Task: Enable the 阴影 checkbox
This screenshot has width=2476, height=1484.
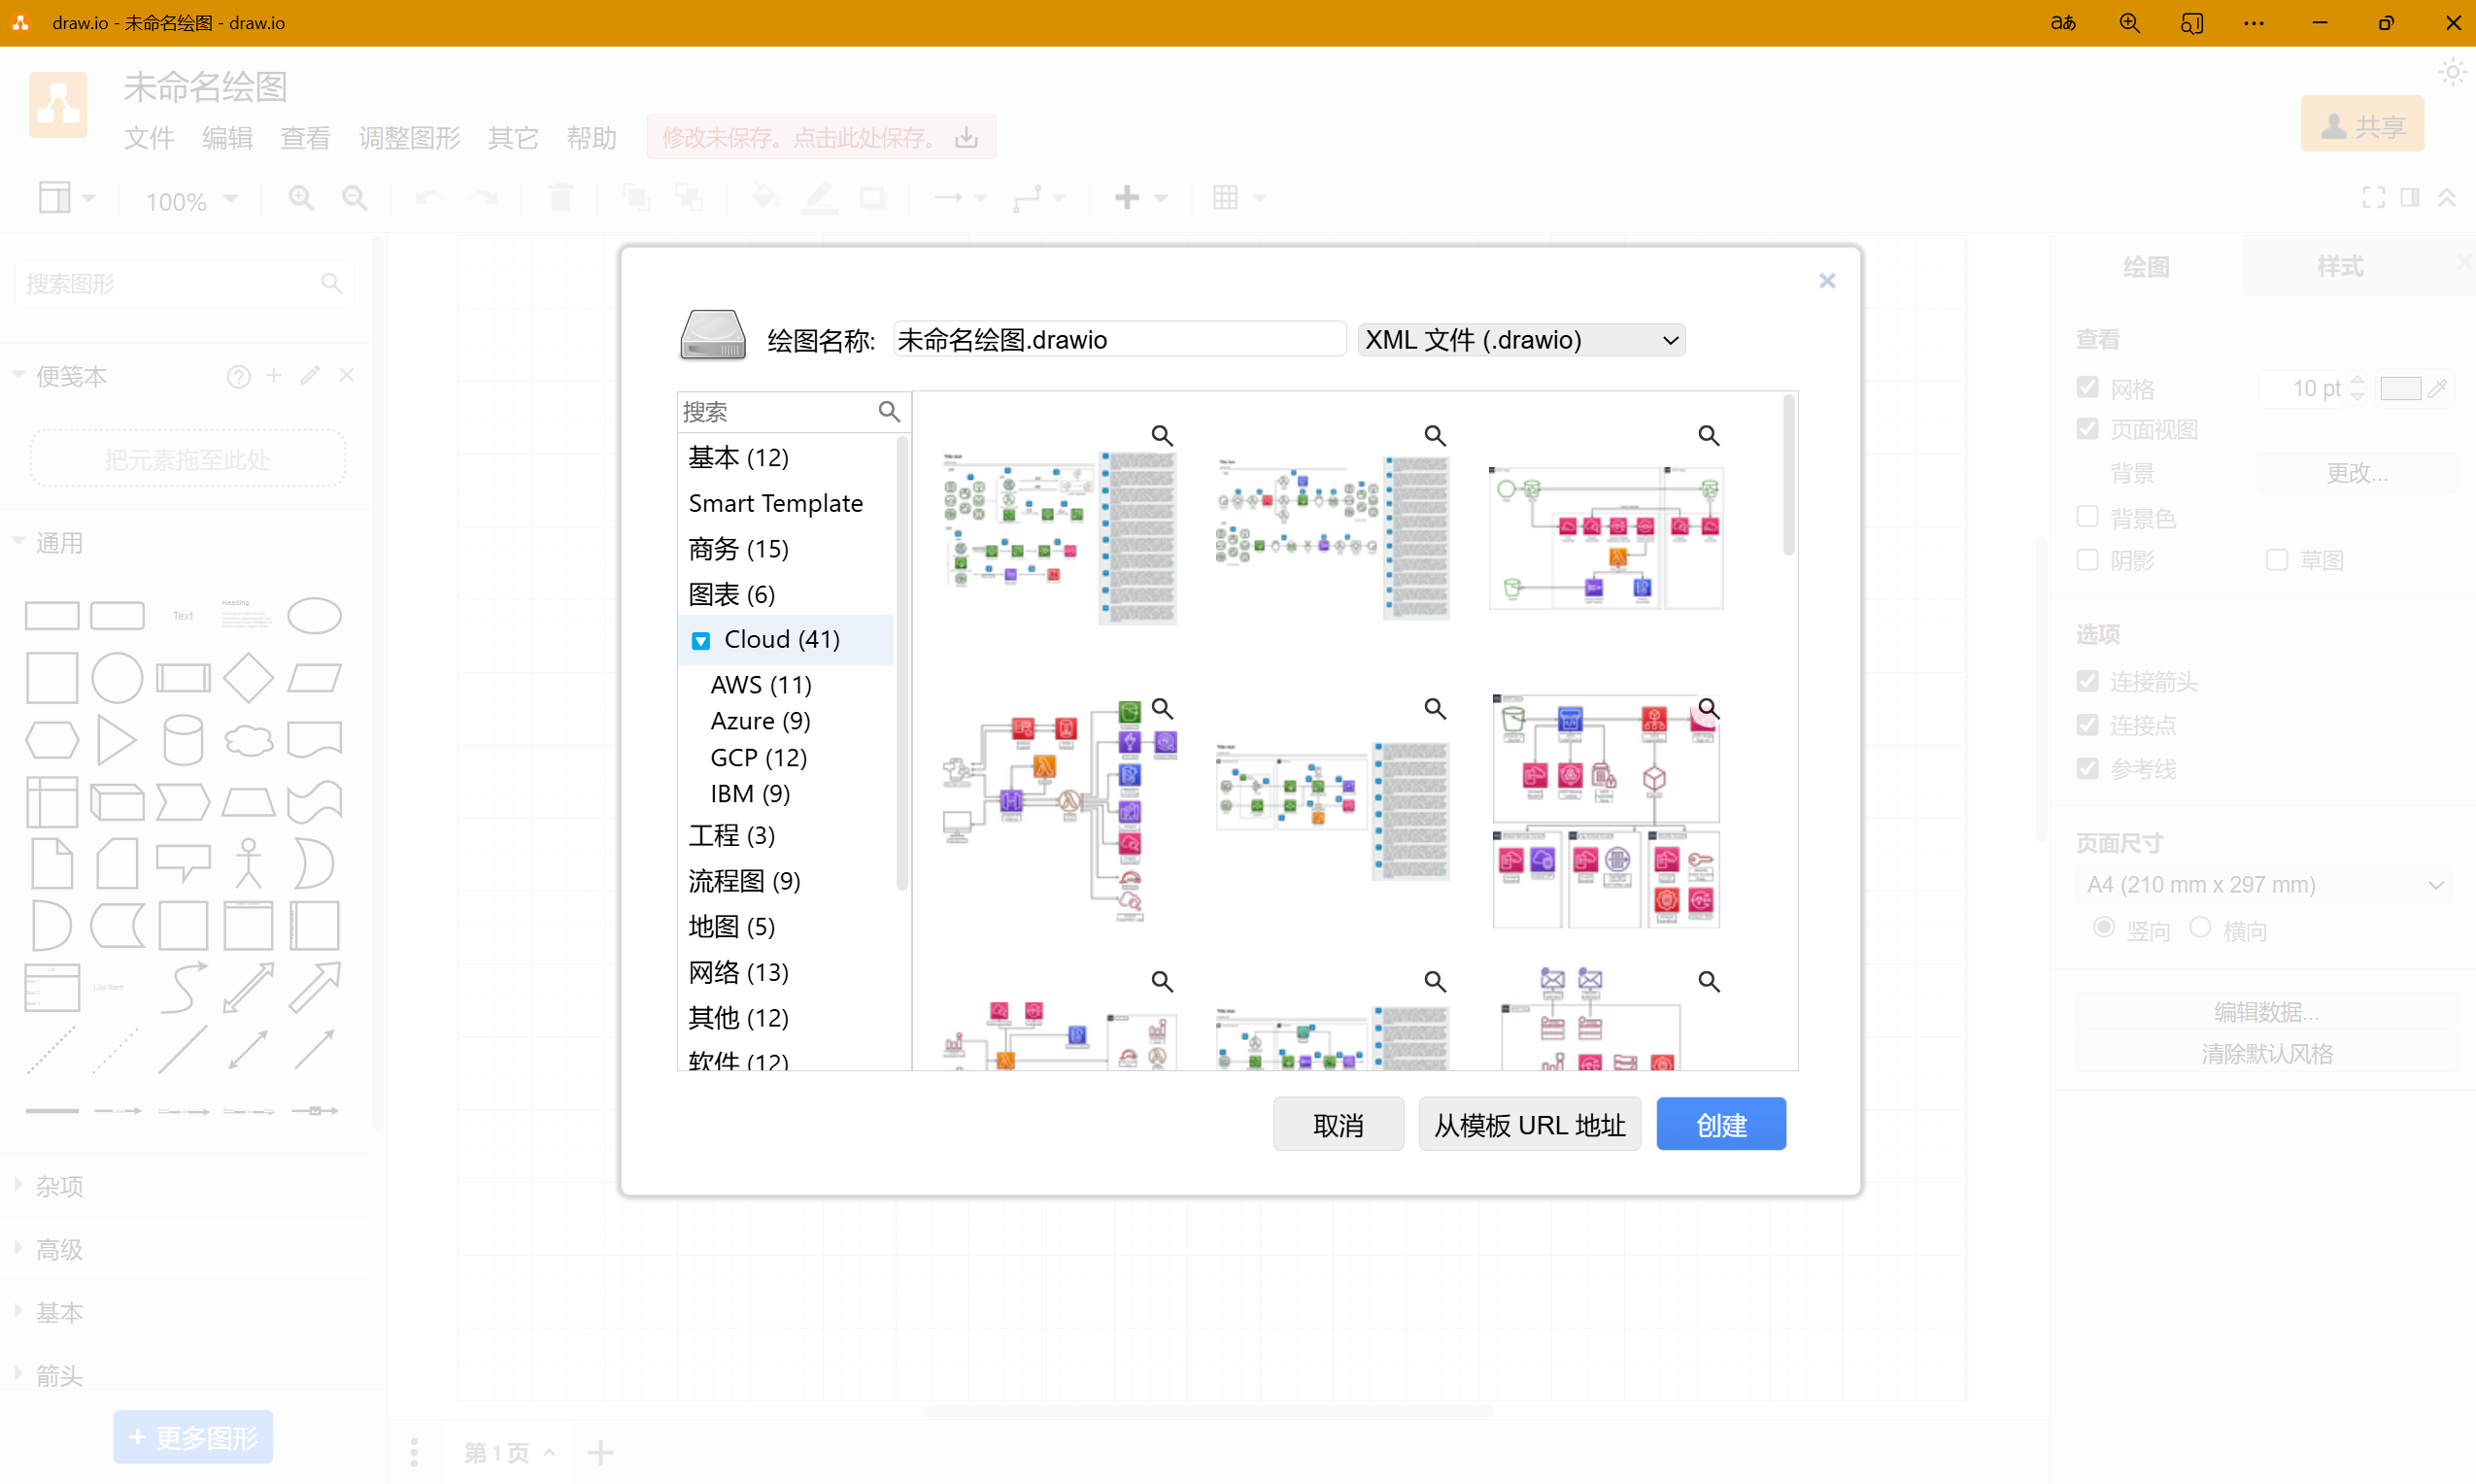Action: pos(2087,559)
